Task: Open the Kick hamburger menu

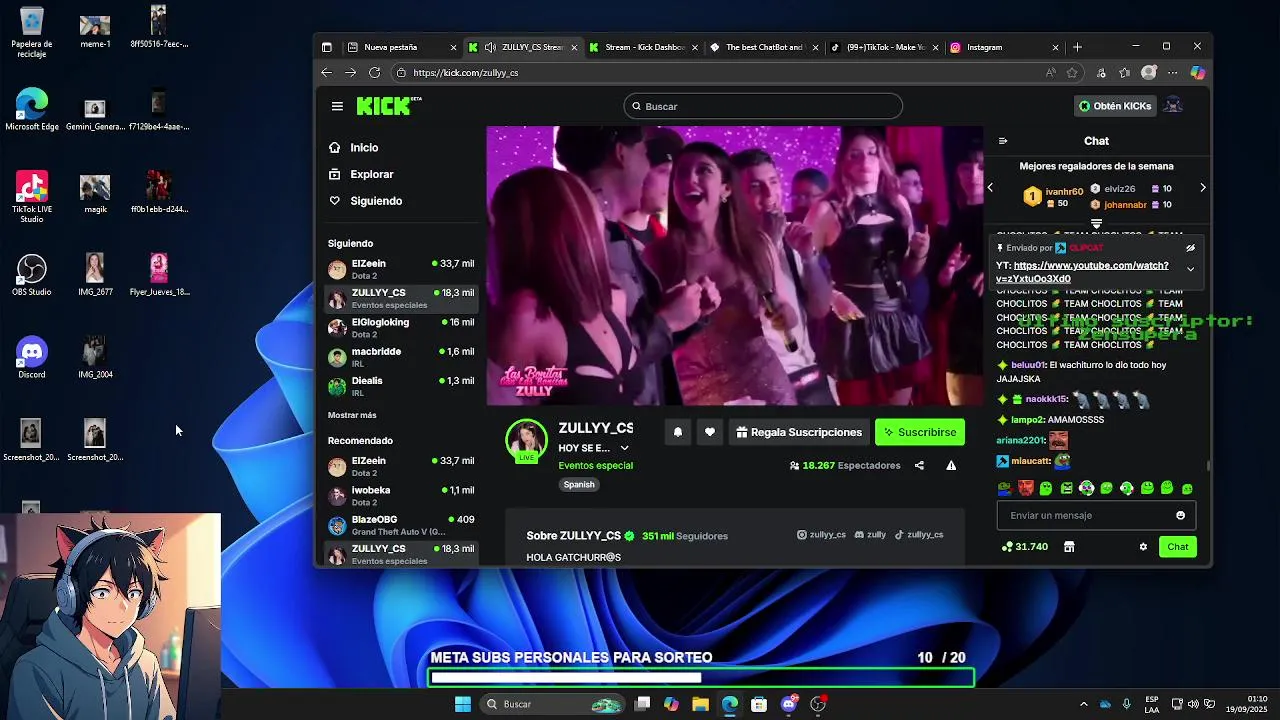Action: tap(337, 106)
